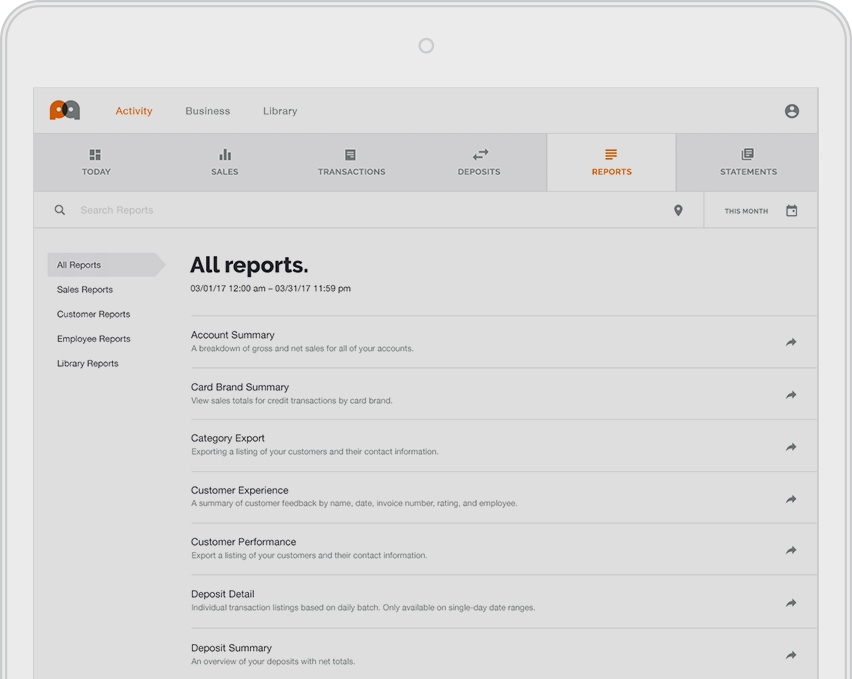Switch to the Library section
This screenshot has height=679, width=852.
tap(280, 111)
